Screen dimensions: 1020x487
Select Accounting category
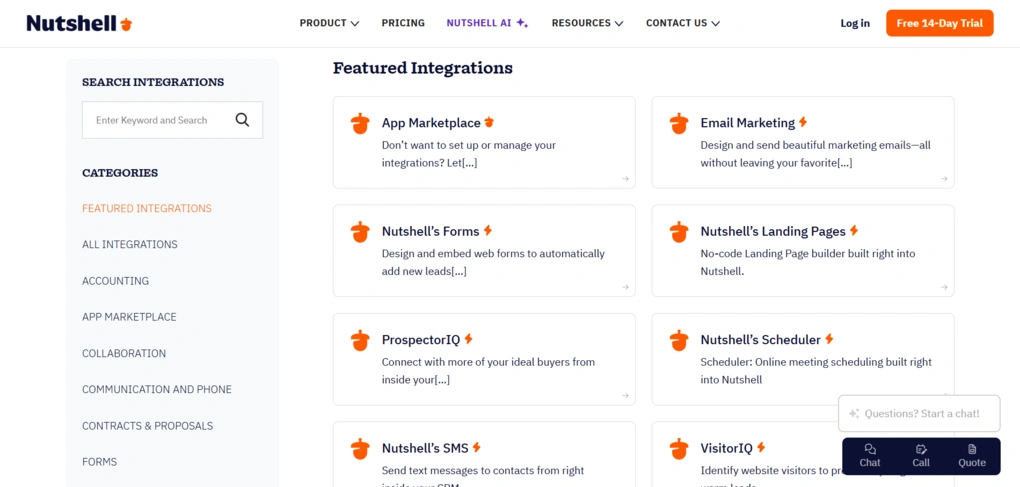[116, 281]
